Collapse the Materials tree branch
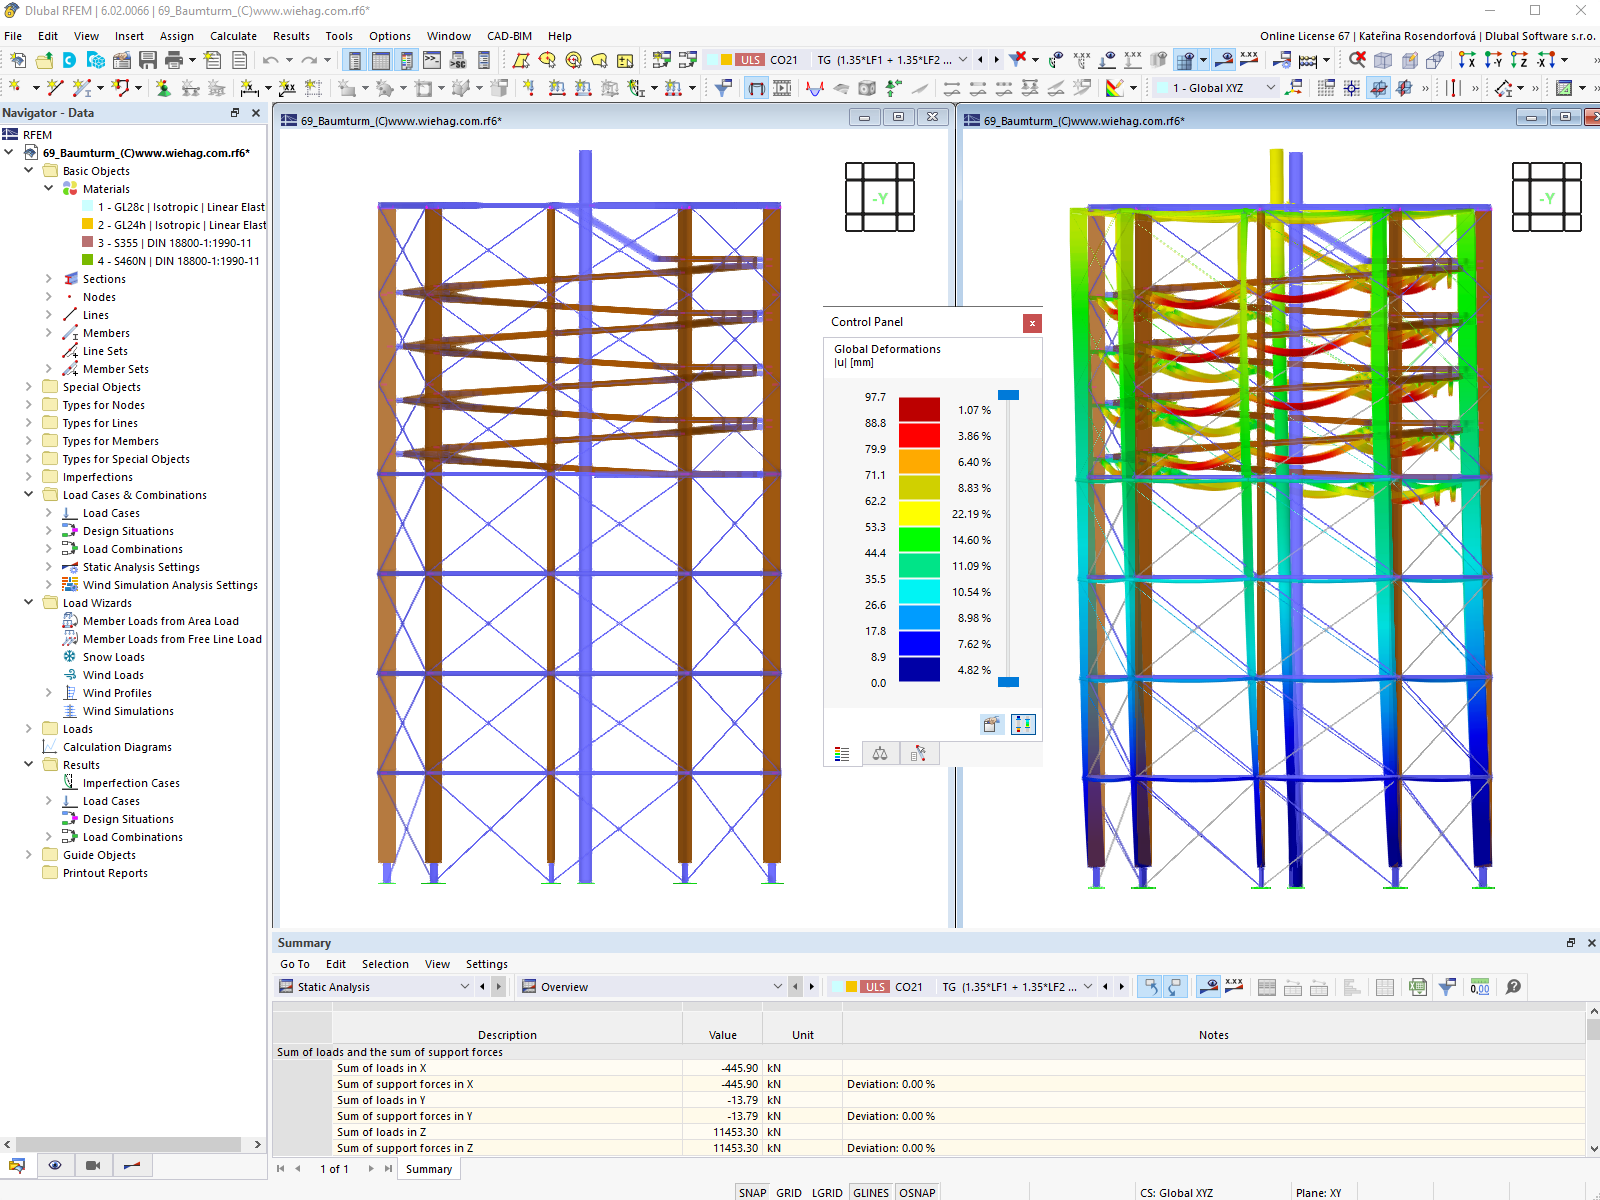 click(48, 188)
